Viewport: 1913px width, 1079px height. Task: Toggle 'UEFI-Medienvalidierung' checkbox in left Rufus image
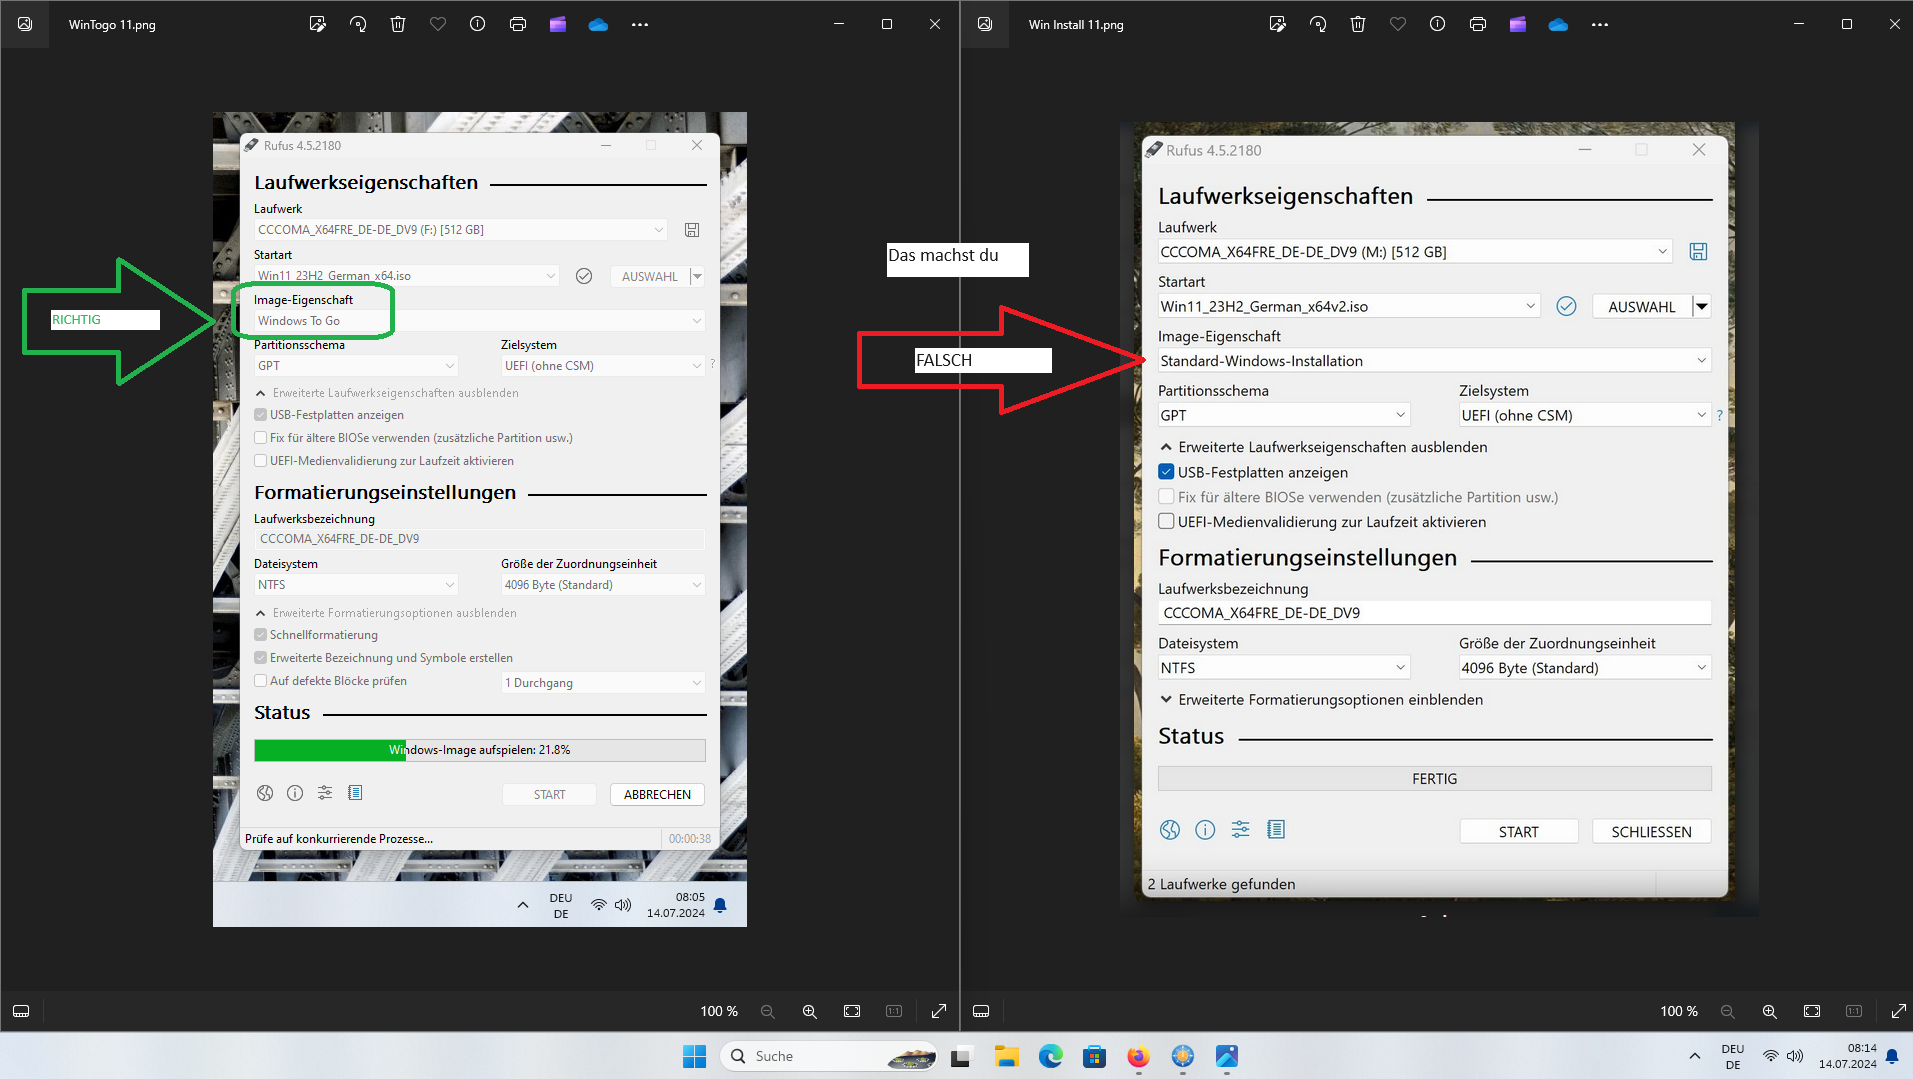pos(260,461)
